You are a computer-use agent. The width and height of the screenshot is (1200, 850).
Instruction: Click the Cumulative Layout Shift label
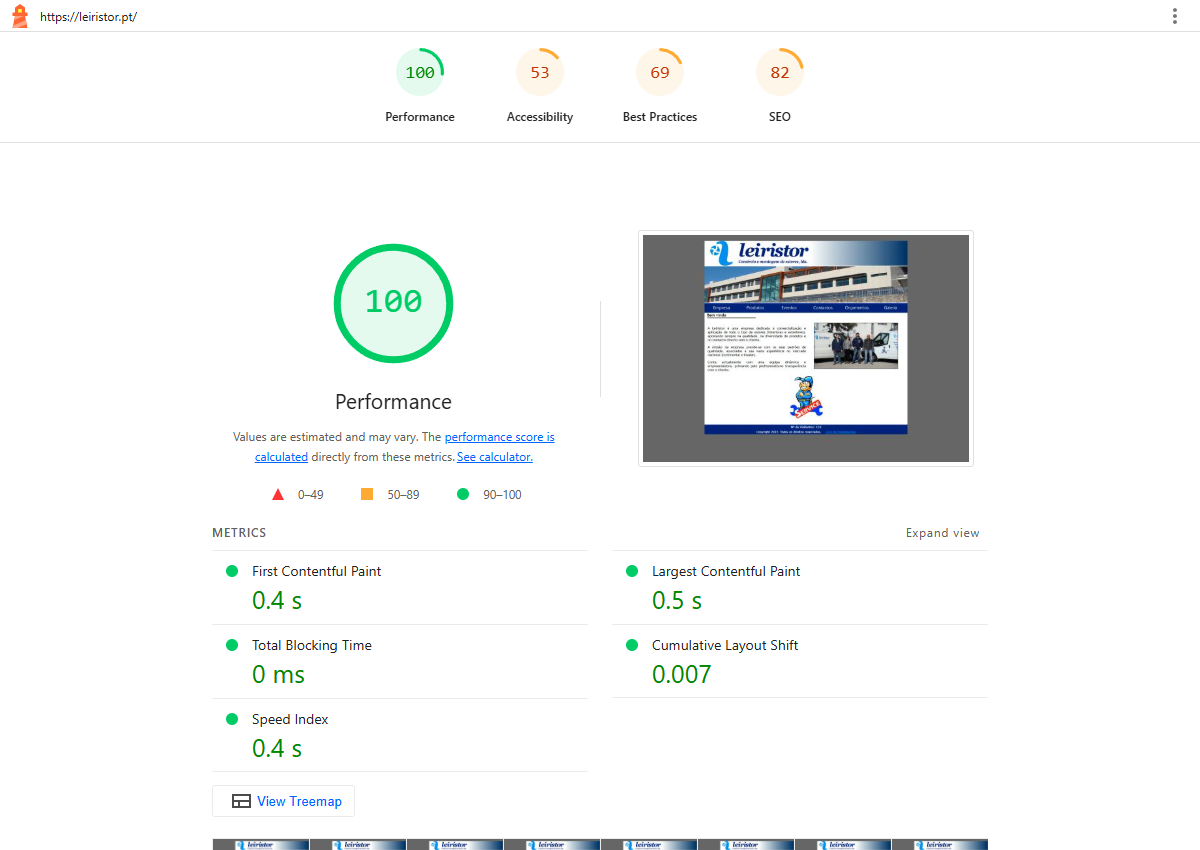725,645
